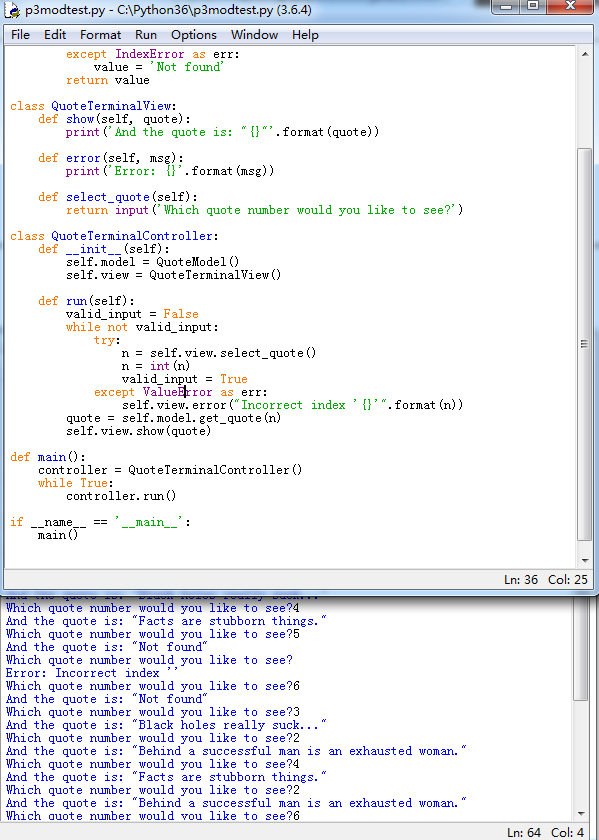Click the editor status 'Col: 25'

tap(568, 580)
